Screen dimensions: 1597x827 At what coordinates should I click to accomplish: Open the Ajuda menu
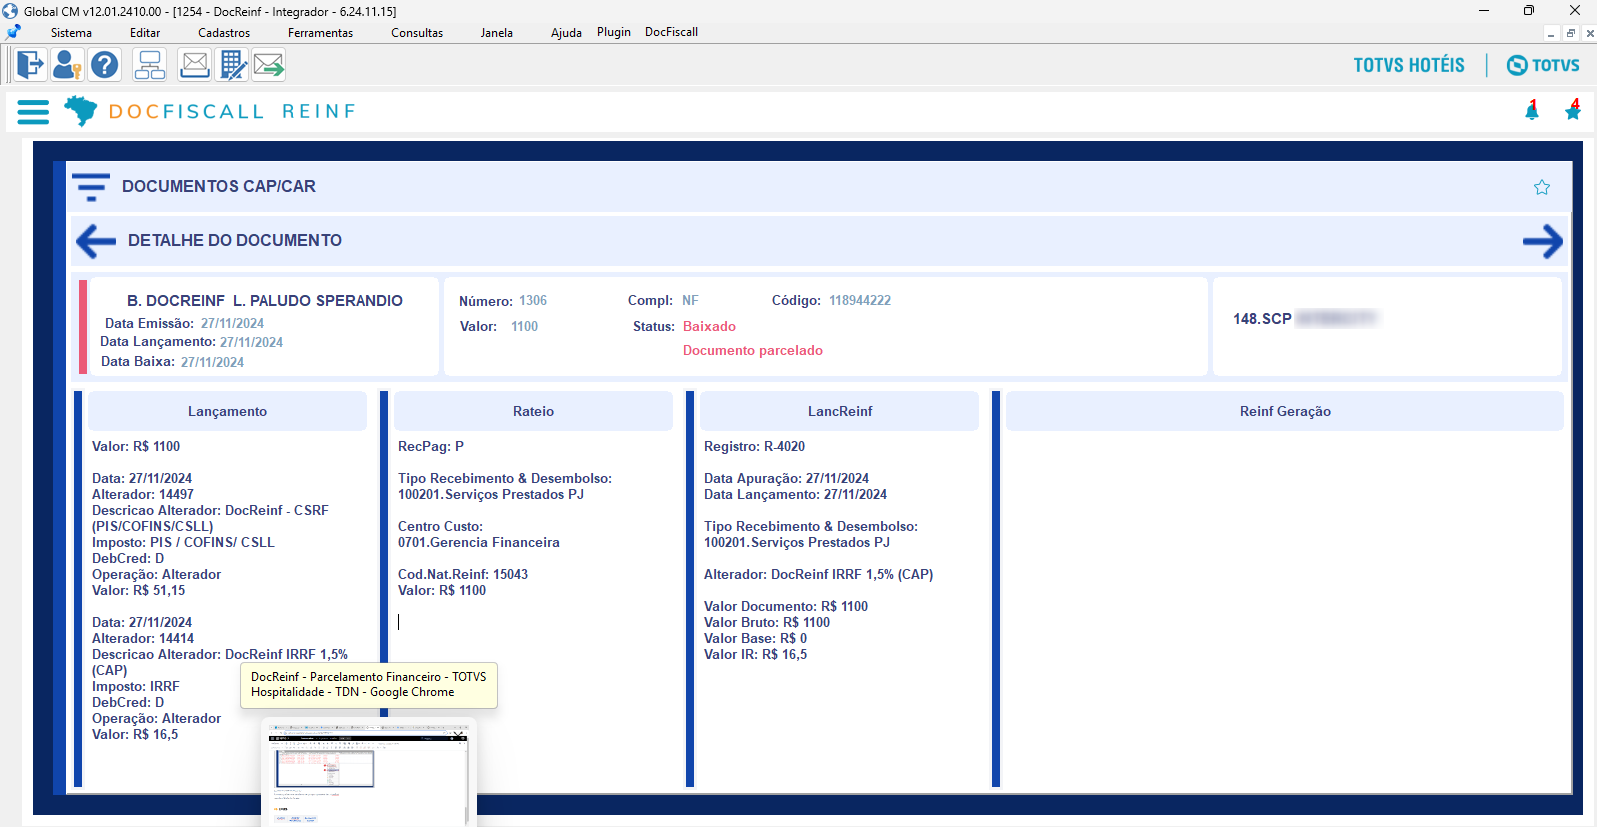(x=566, y=33)
